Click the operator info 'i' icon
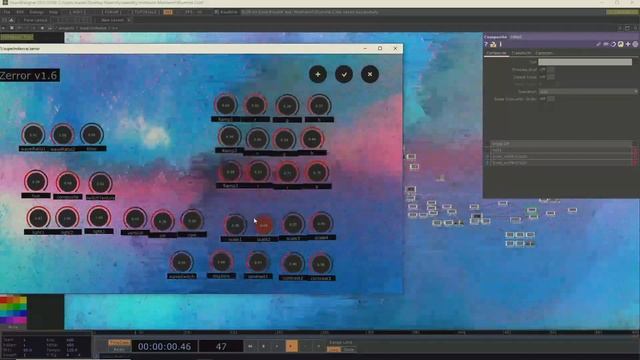 tap(500, 44)
